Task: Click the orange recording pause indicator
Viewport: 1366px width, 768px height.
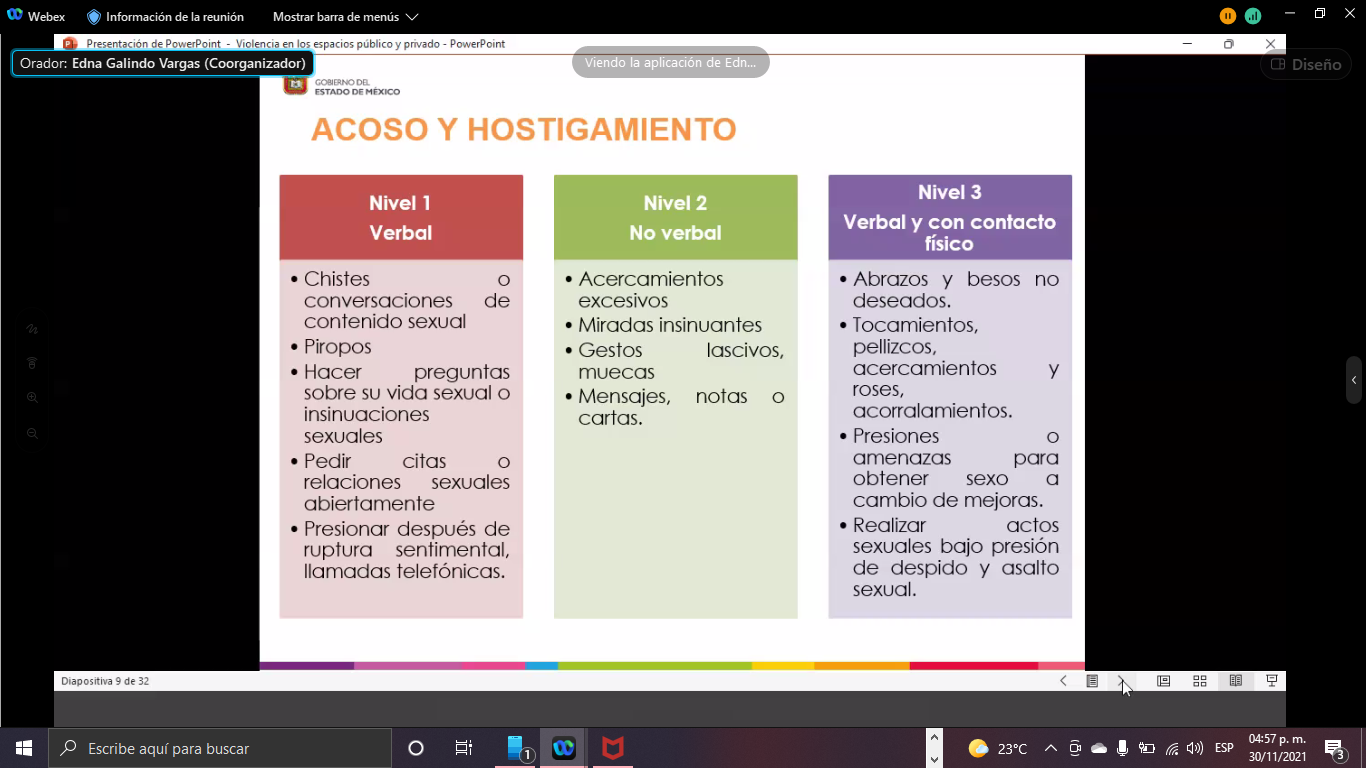Action: [1228, 16]
